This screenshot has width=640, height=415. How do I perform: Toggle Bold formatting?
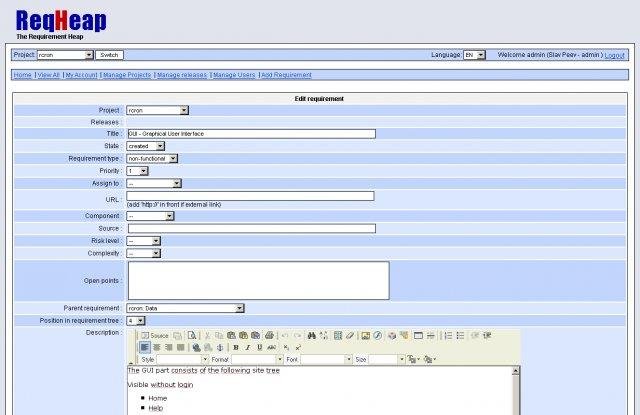(x=236, y=347)
